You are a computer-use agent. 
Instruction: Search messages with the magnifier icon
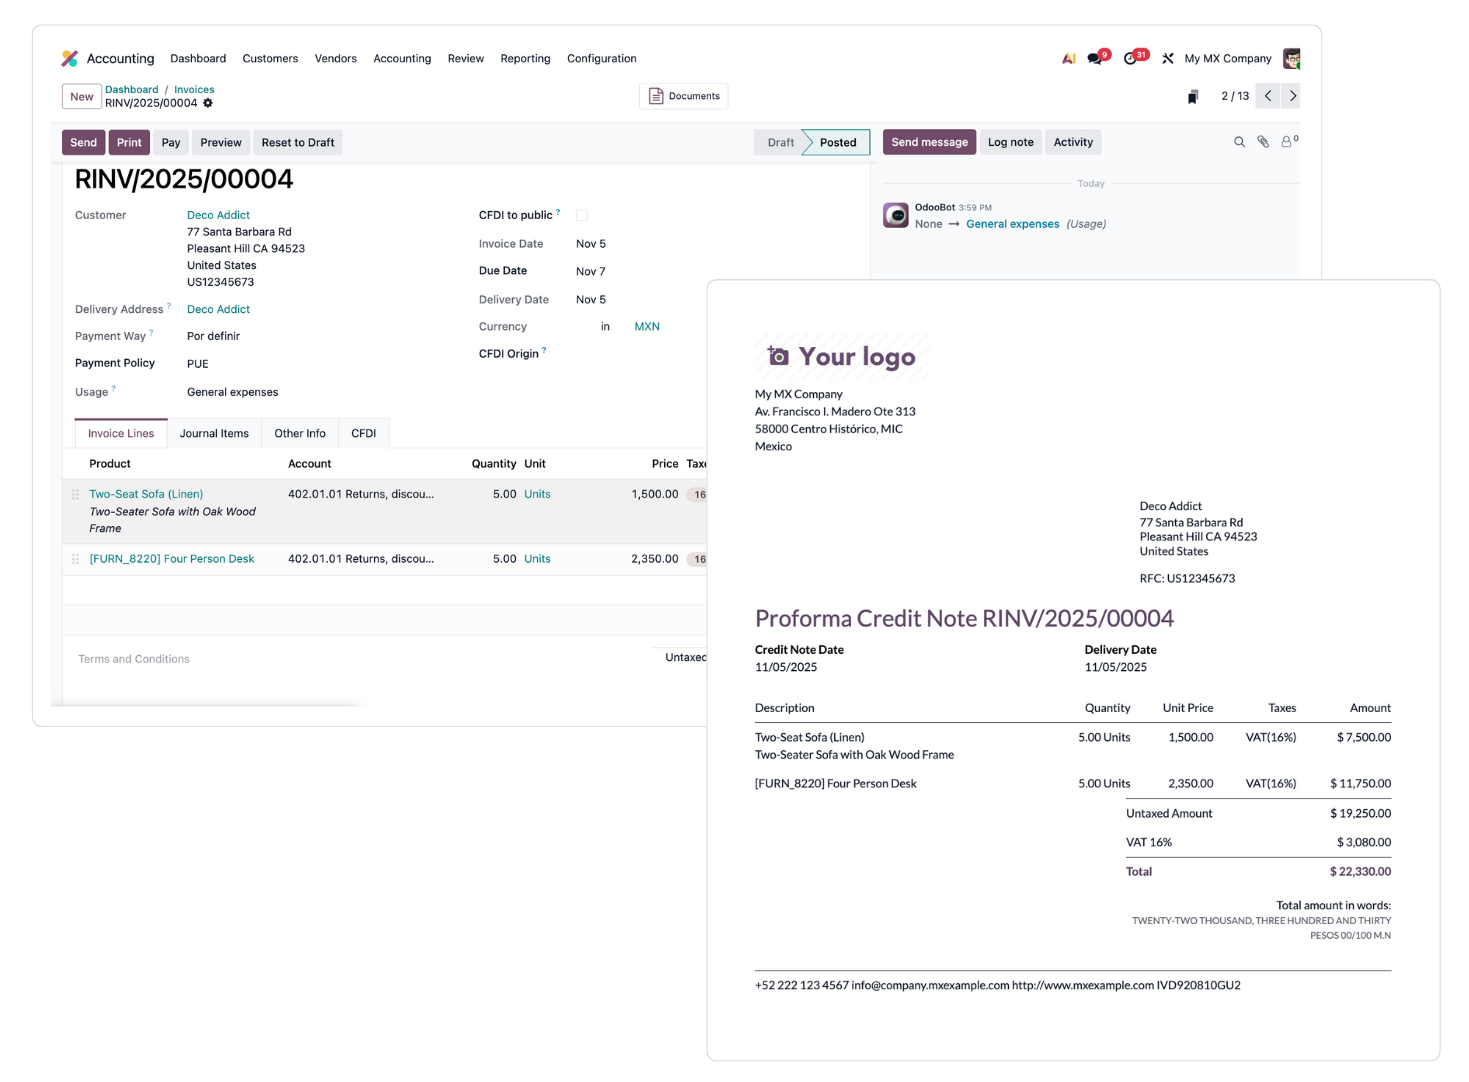(x=1239, y=142)
